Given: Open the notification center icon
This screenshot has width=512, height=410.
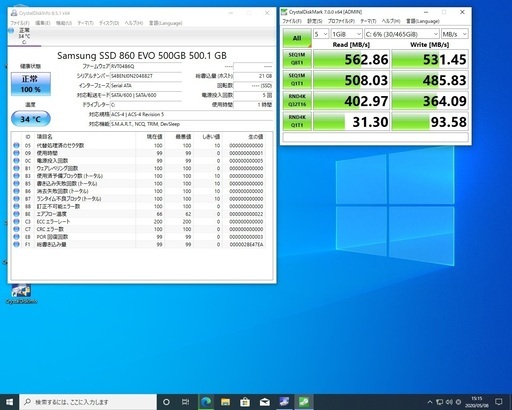Looking at the screenshot, I should coord(499,402).
